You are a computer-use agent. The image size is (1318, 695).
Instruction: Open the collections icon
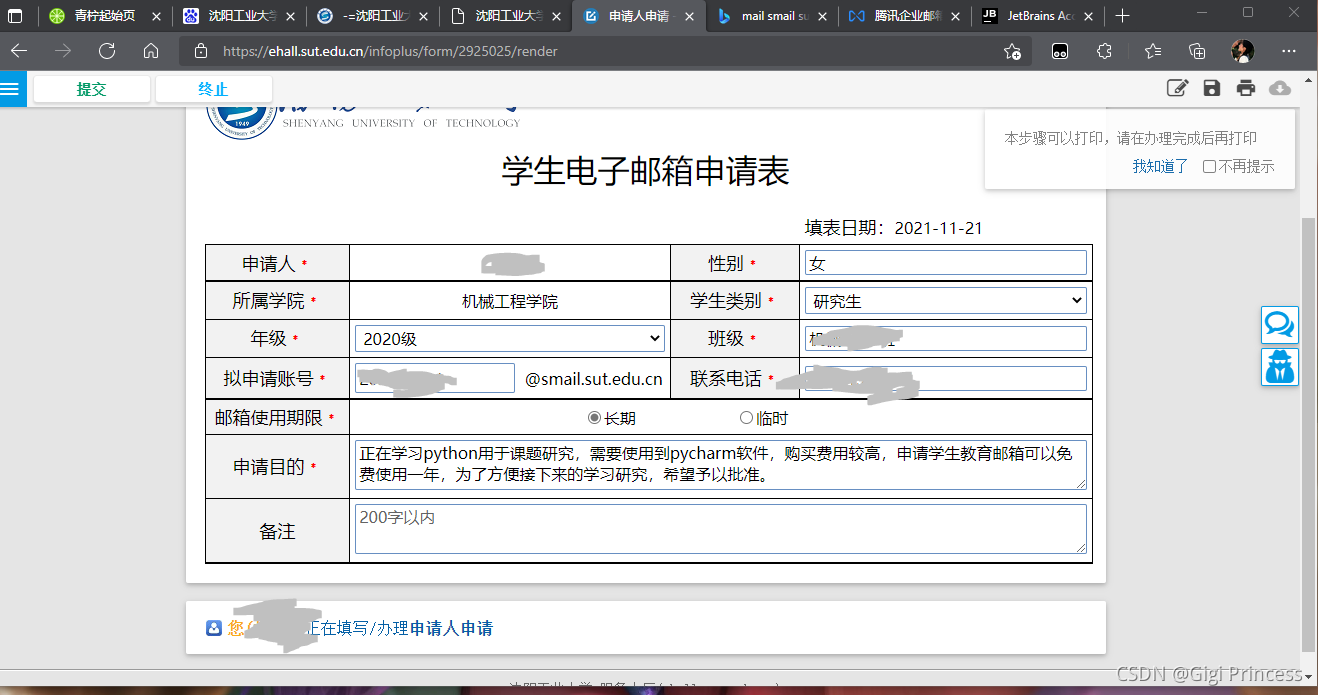click(1197, 51)
